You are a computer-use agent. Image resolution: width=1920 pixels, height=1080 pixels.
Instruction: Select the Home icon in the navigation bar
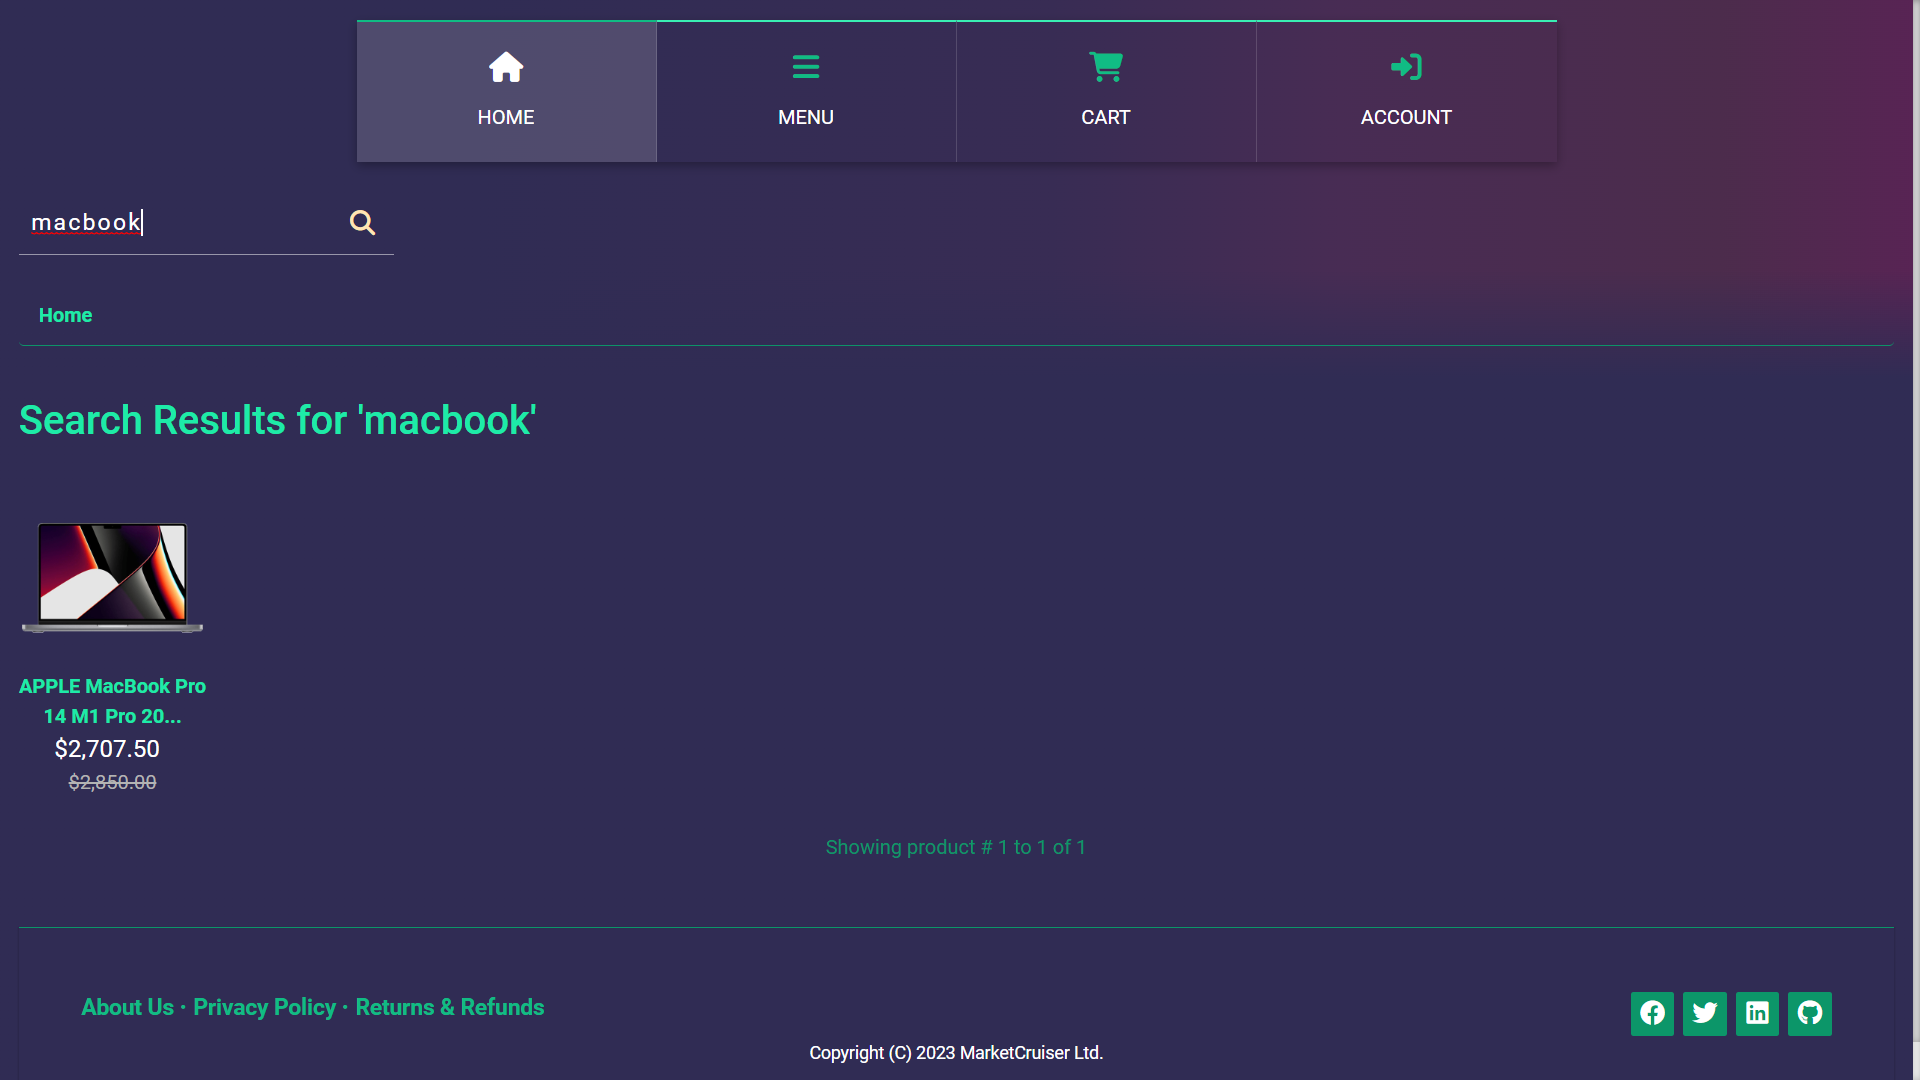pos(506,67)
